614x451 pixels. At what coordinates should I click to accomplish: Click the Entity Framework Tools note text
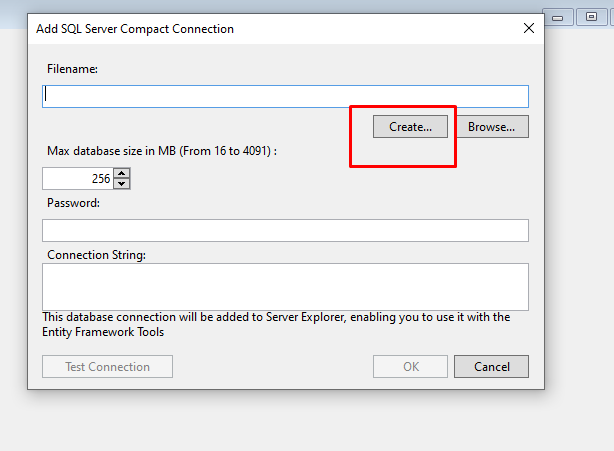coord(276,324)
